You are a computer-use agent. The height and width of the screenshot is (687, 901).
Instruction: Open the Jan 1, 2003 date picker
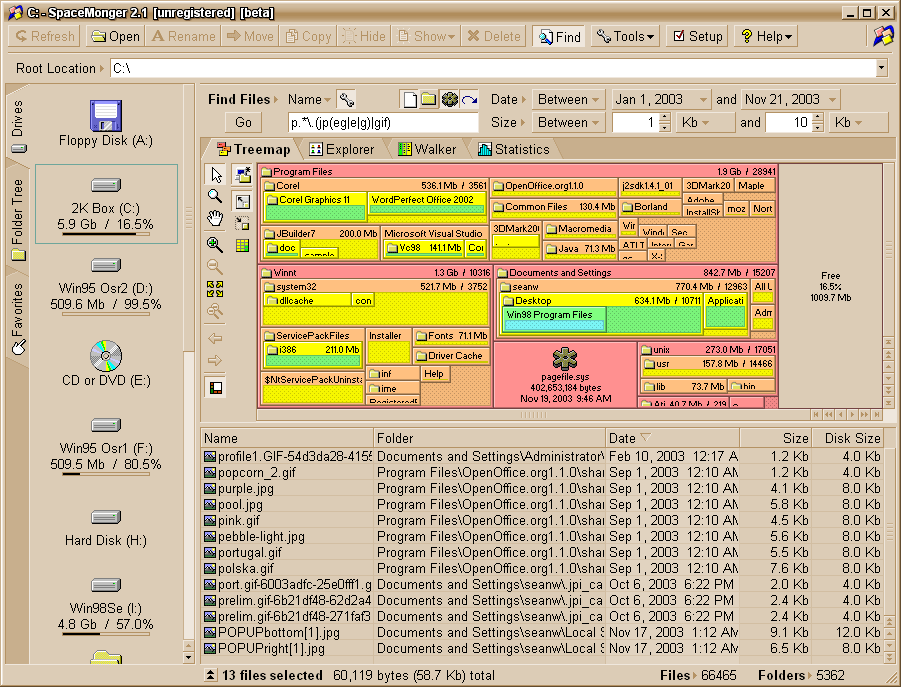(661, 99)
